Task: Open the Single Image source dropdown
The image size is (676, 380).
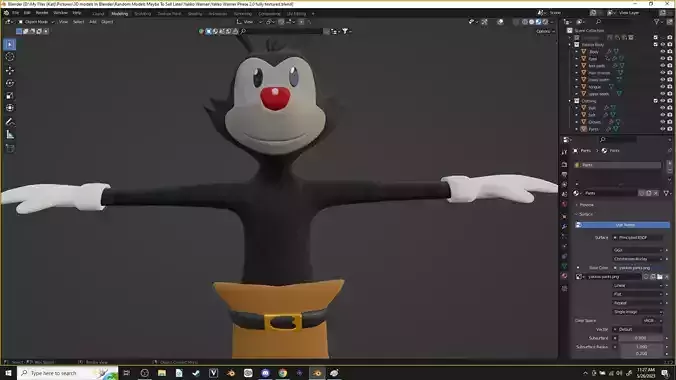Action: (638, 312)
